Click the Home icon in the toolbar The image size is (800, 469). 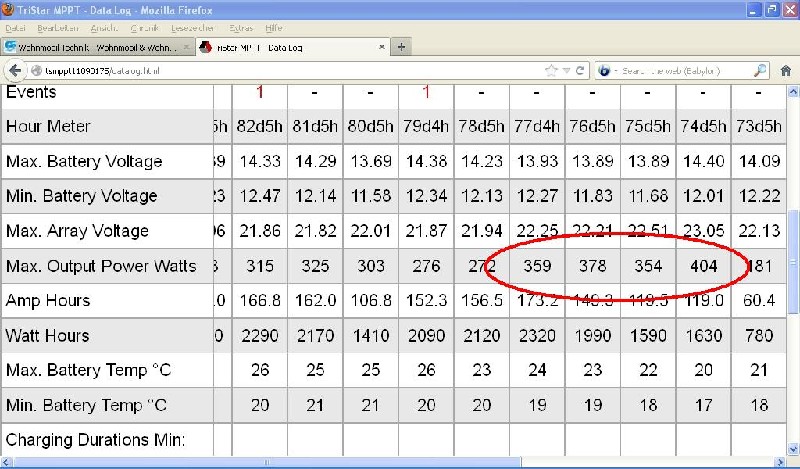point(785,71)
